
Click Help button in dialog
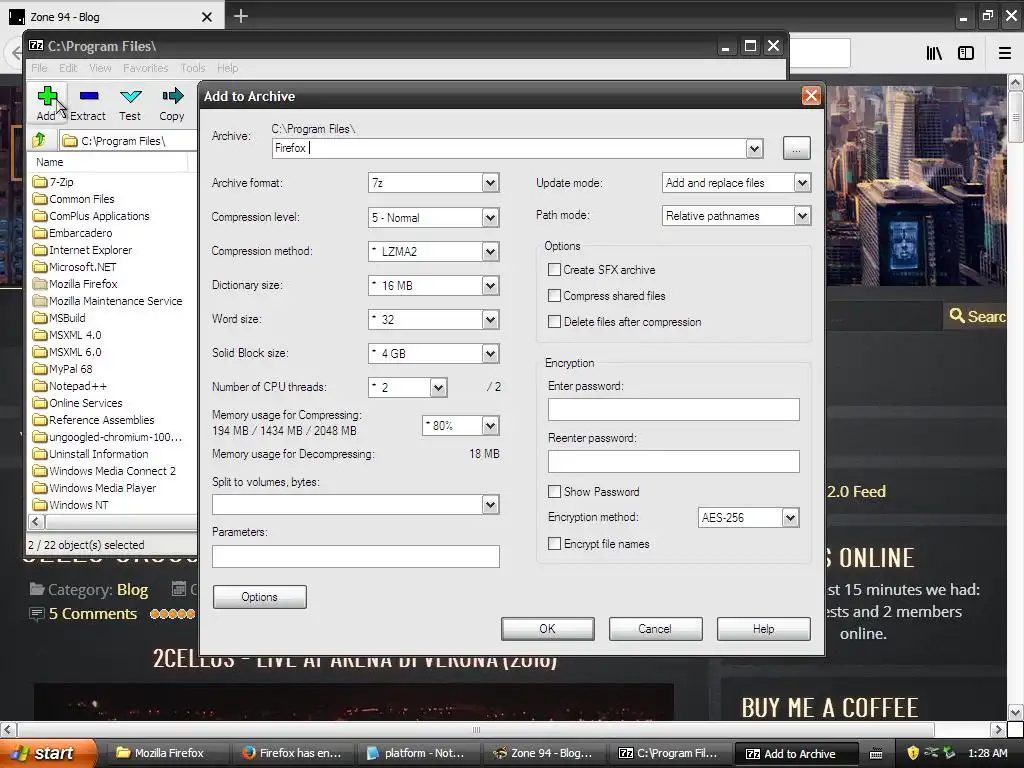coord(763,629)
